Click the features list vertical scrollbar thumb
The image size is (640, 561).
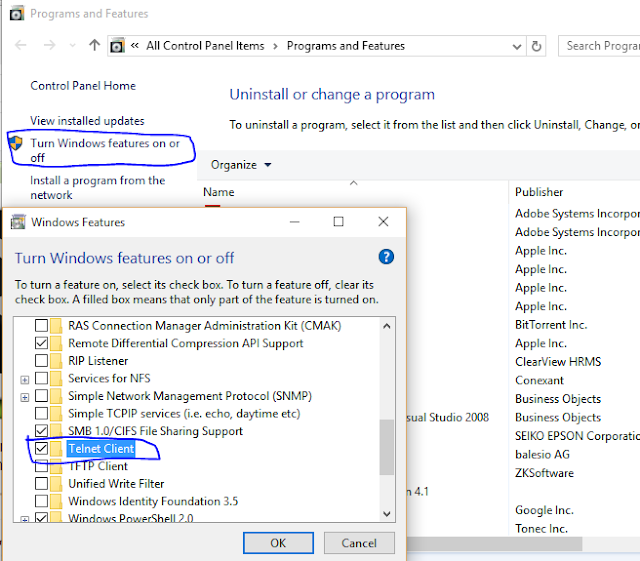click(x=387, y=447)
